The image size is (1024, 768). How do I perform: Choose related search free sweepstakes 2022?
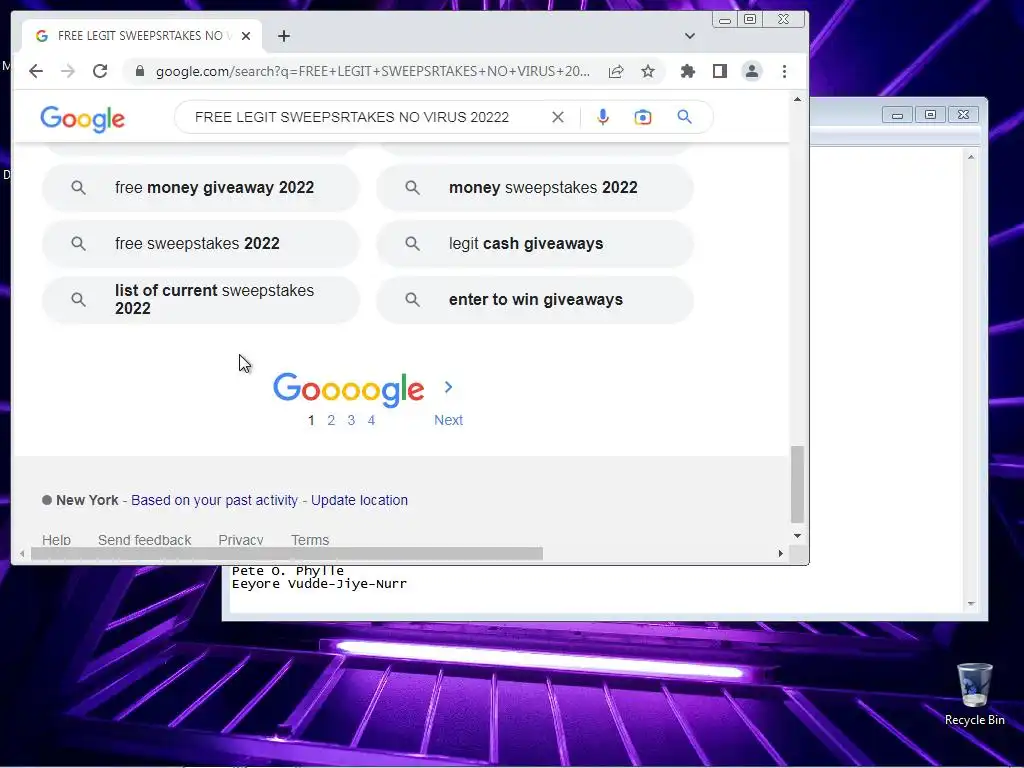point(200,244)
